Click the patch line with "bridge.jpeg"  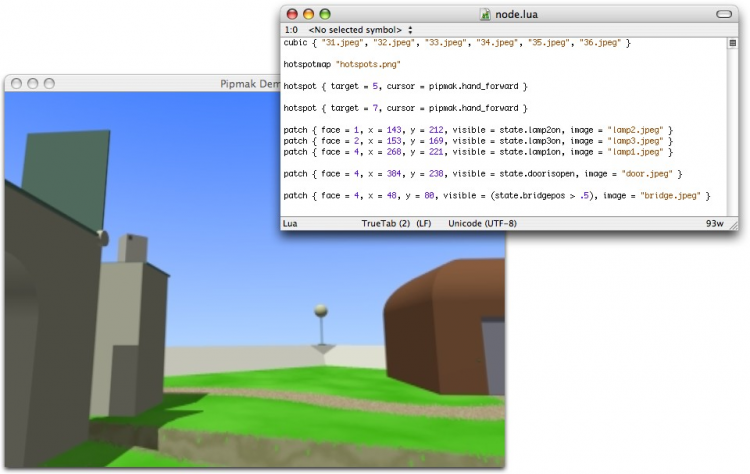pos(496,196)
